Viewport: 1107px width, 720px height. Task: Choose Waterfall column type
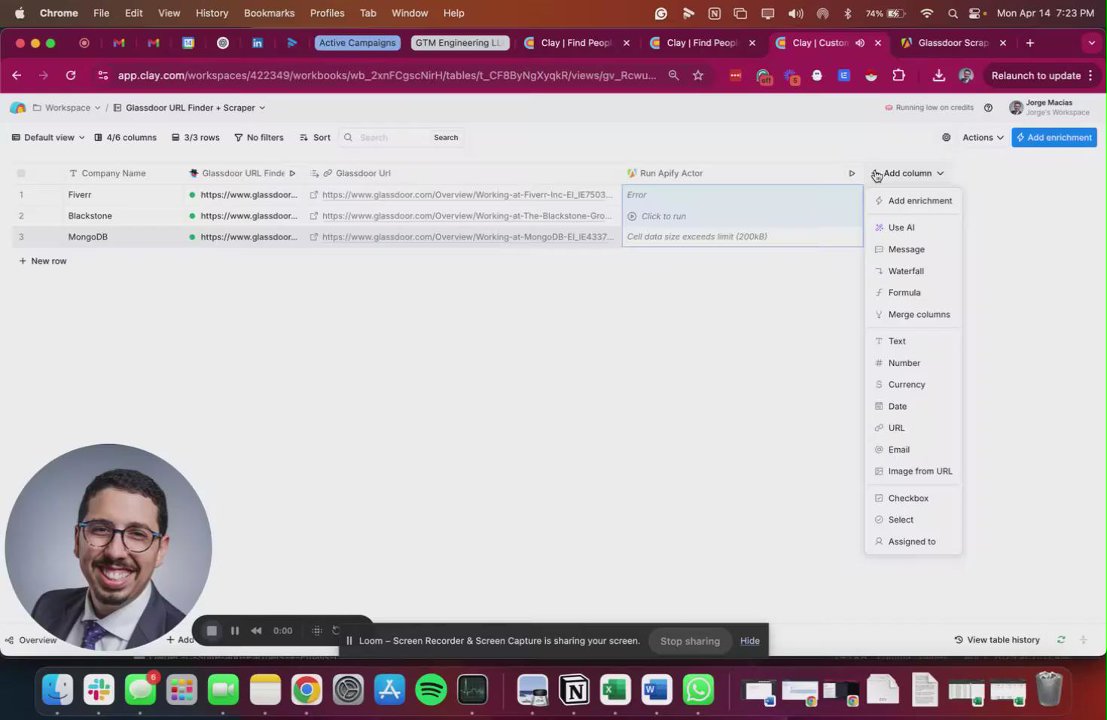point(913,271)
